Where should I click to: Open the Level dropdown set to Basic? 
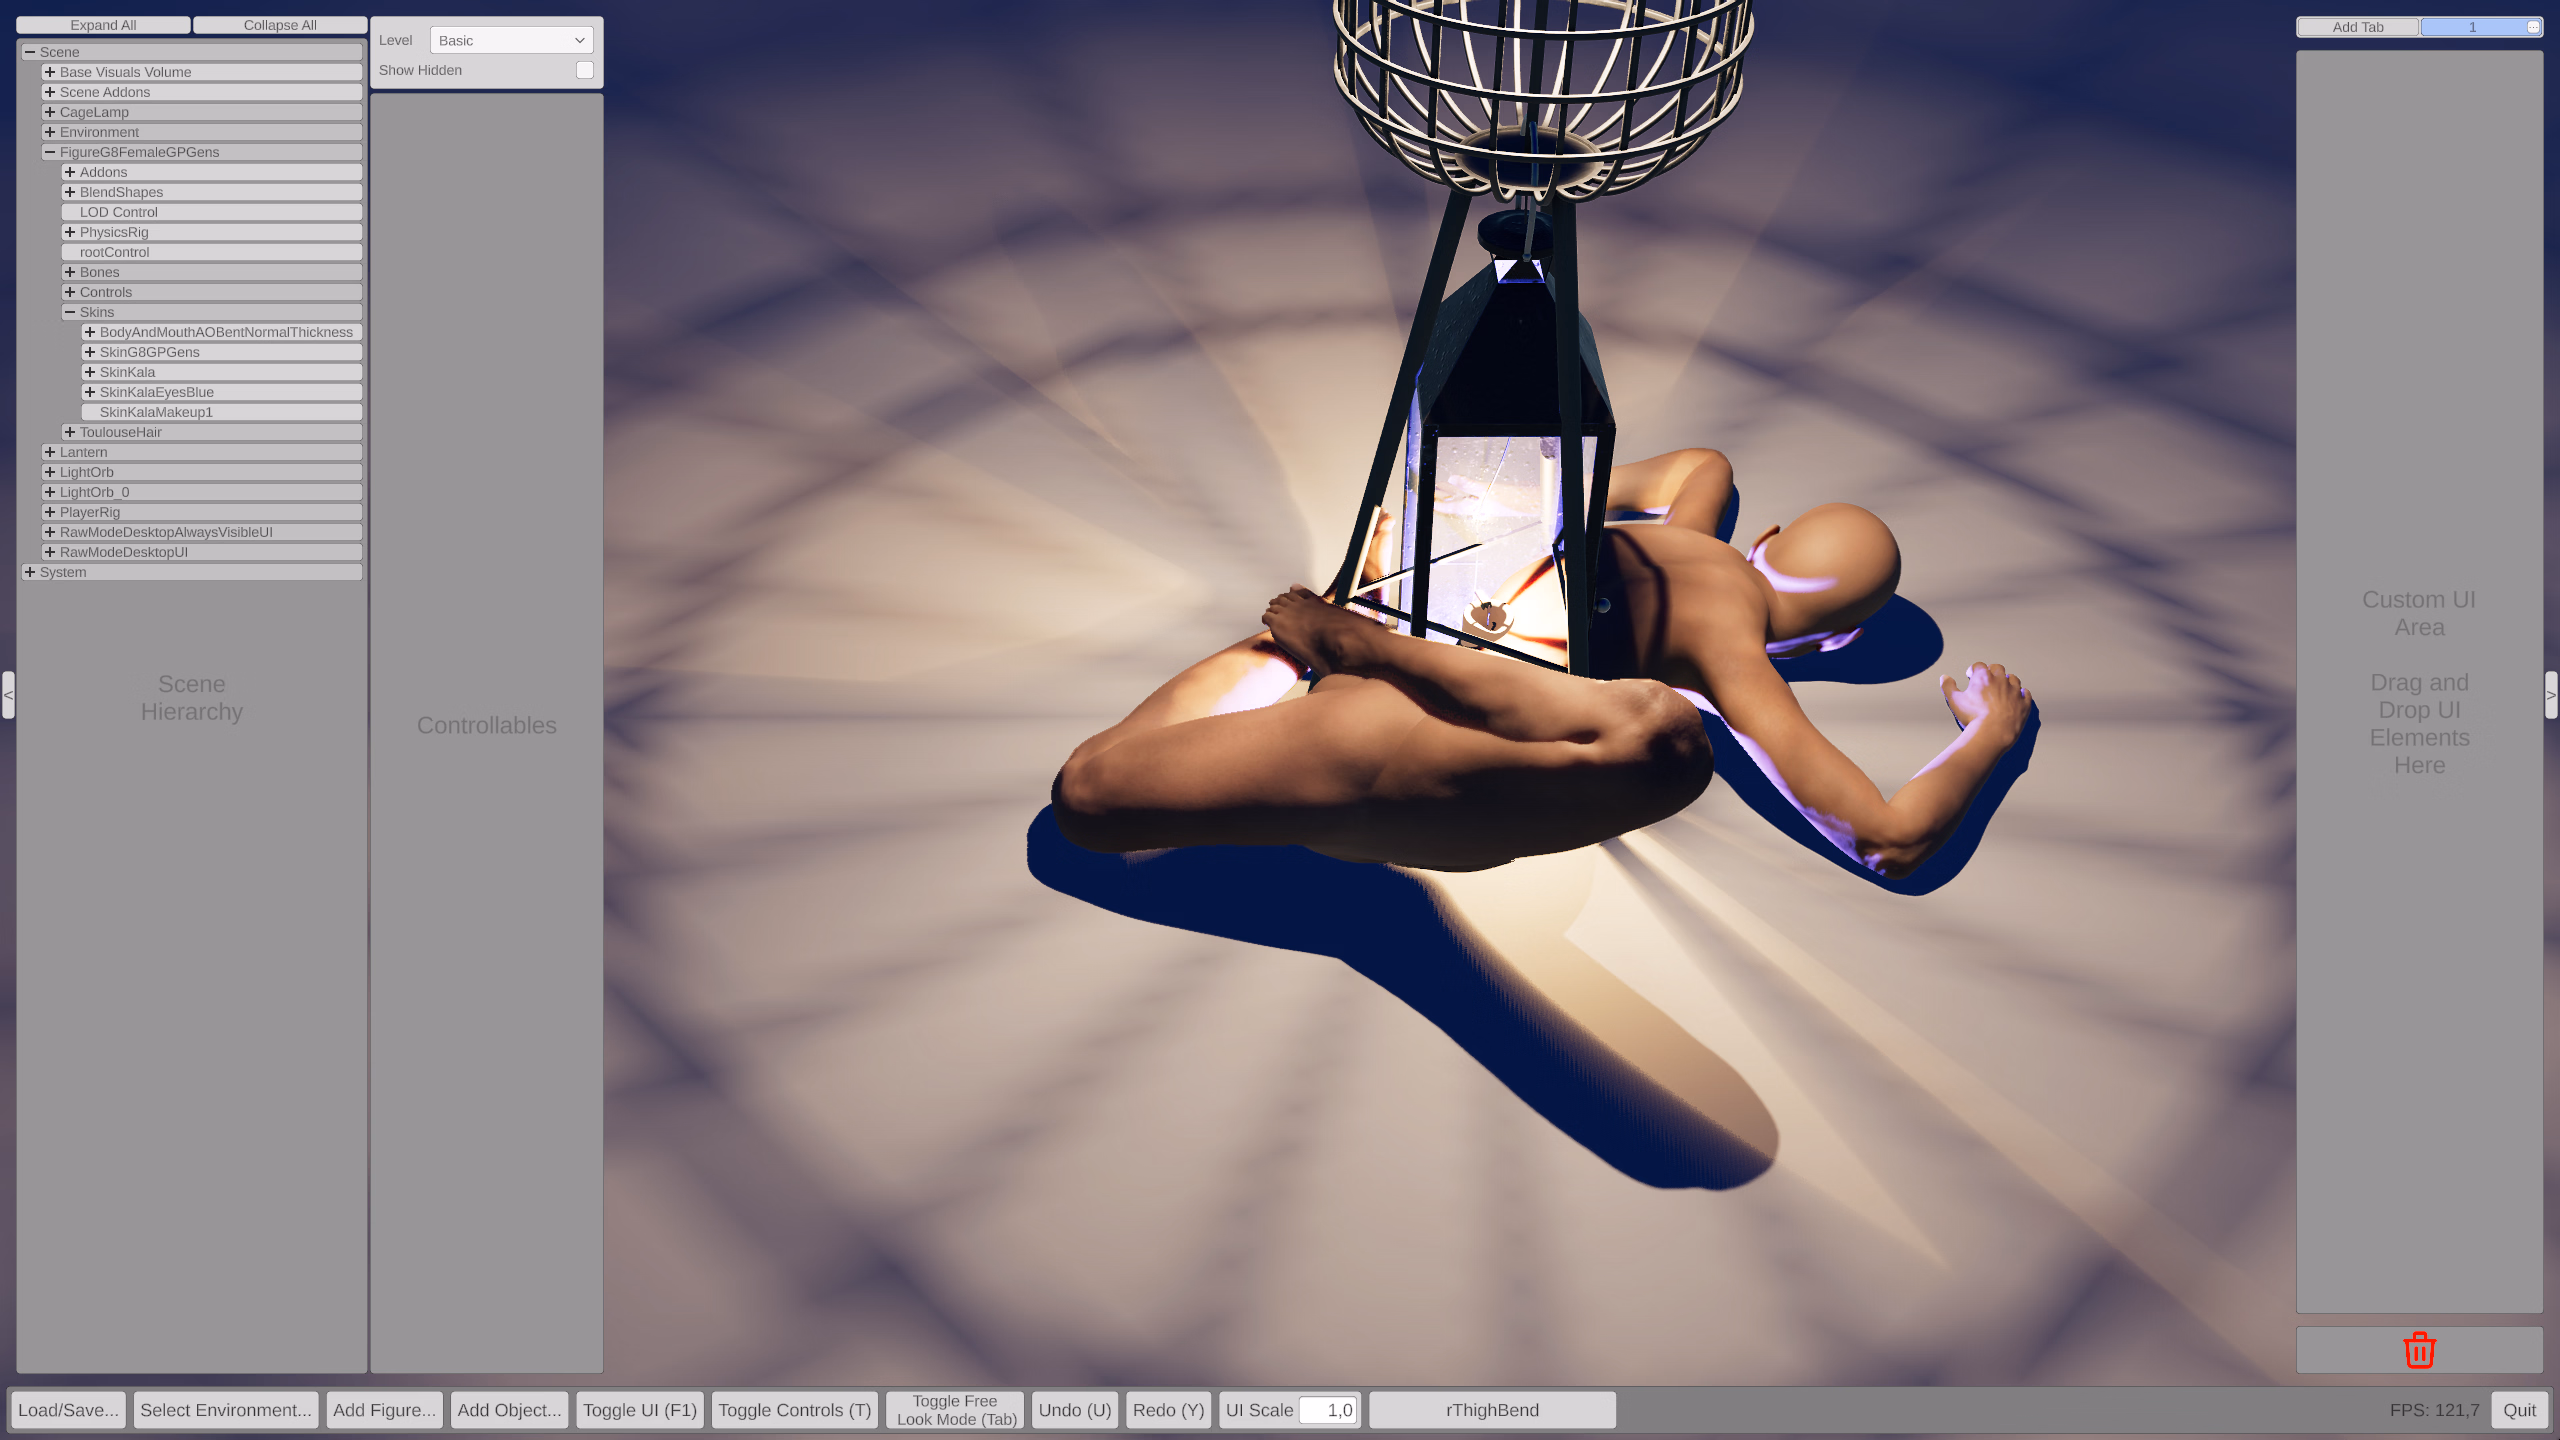coord(511,40)
